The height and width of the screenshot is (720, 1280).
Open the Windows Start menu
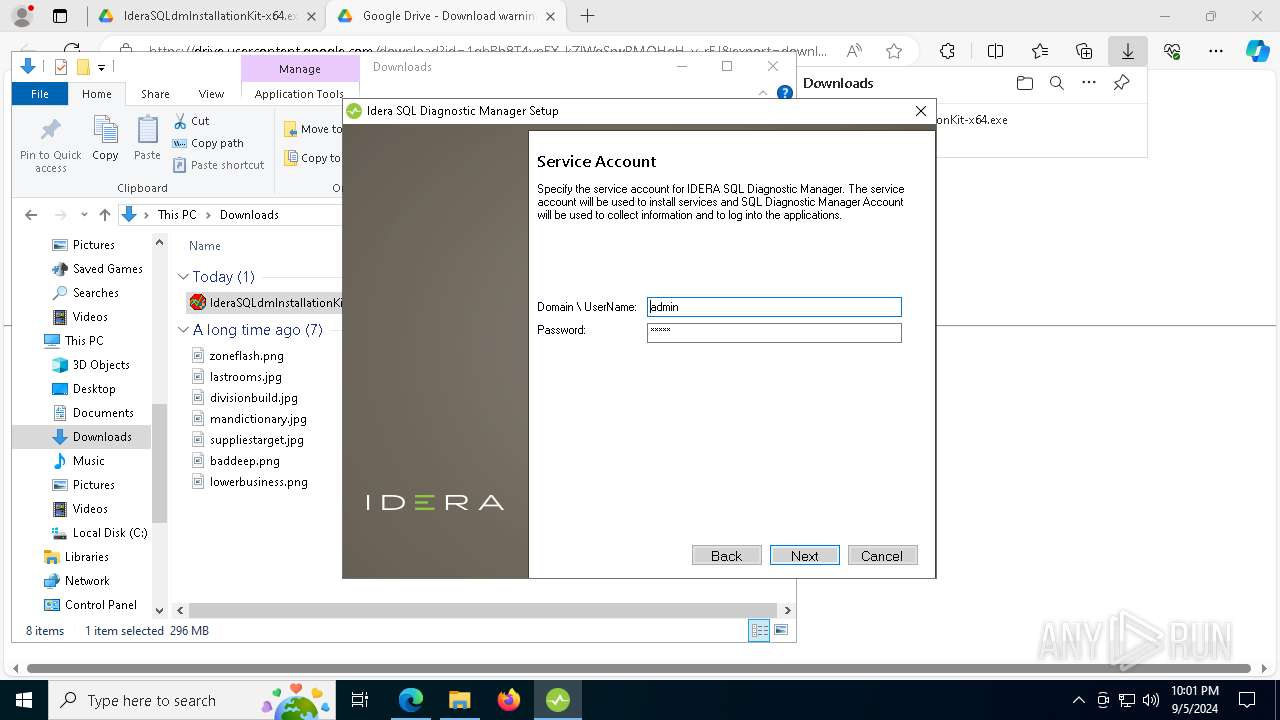pyautogui.click(x=23, y=700)
